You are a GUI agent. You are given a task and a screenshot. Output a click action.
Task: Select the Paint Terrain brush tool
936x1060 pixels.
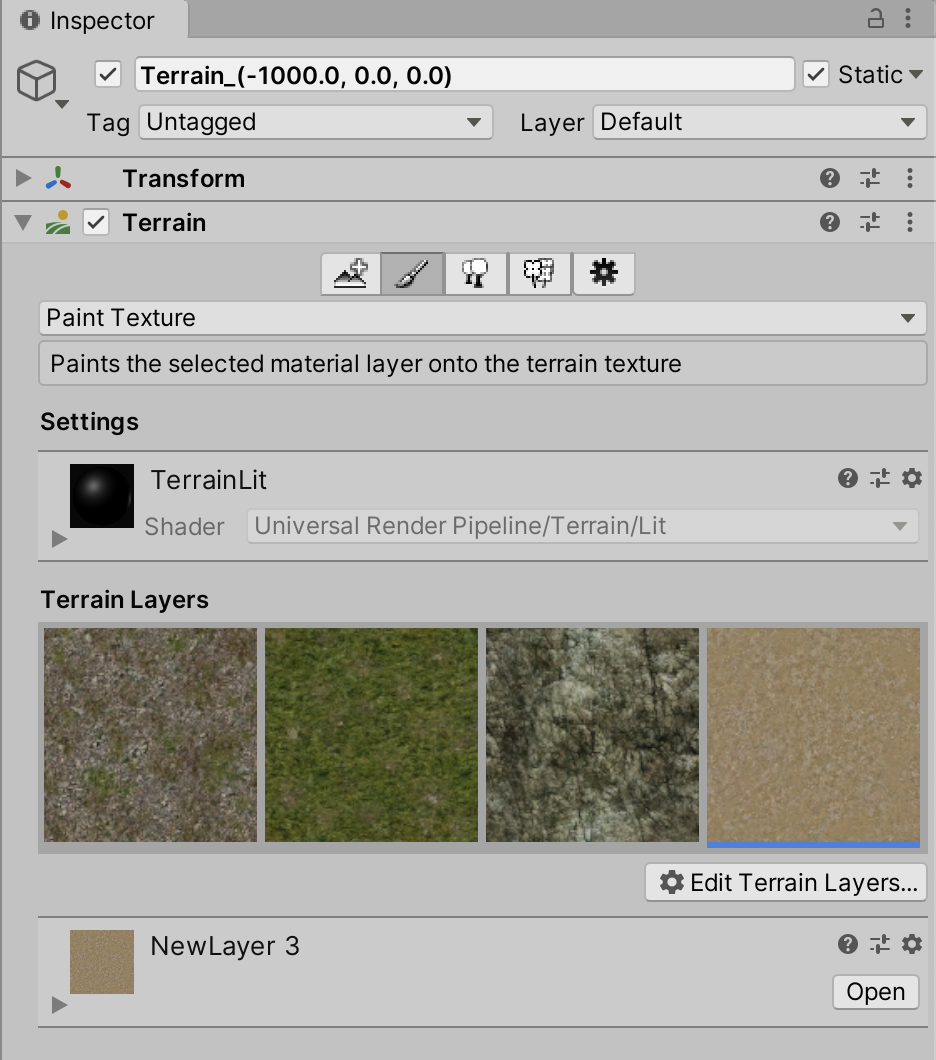pyautogui.click(x=412, y=273)
